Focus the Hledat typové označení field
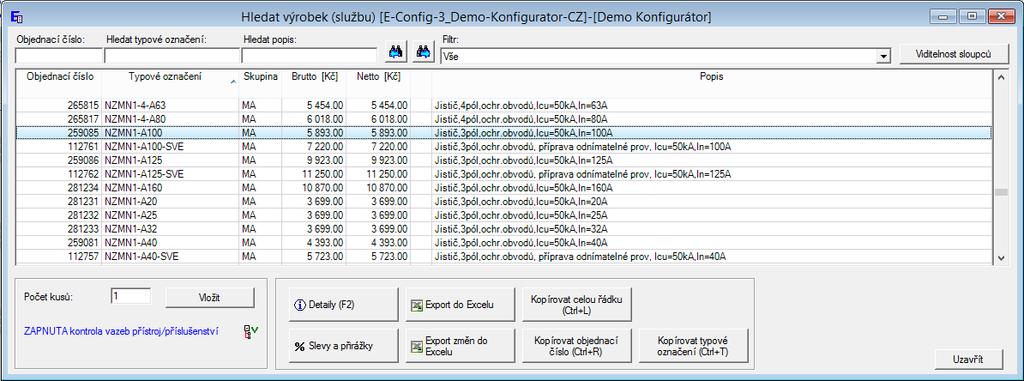The width and height of the screenshot is (1024, 381). tap(172, 56)
